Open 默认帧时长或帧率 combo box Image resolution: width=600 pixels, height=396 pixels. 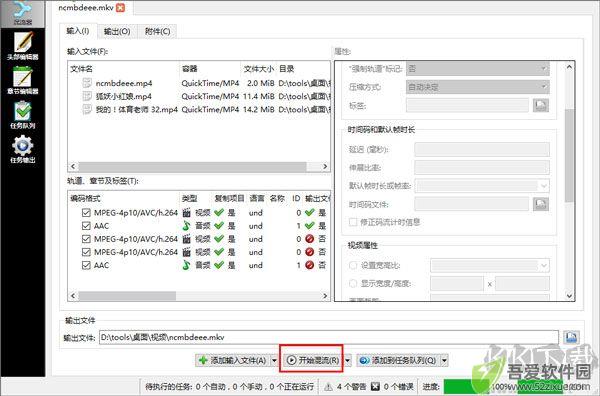[x=482, y=186]
